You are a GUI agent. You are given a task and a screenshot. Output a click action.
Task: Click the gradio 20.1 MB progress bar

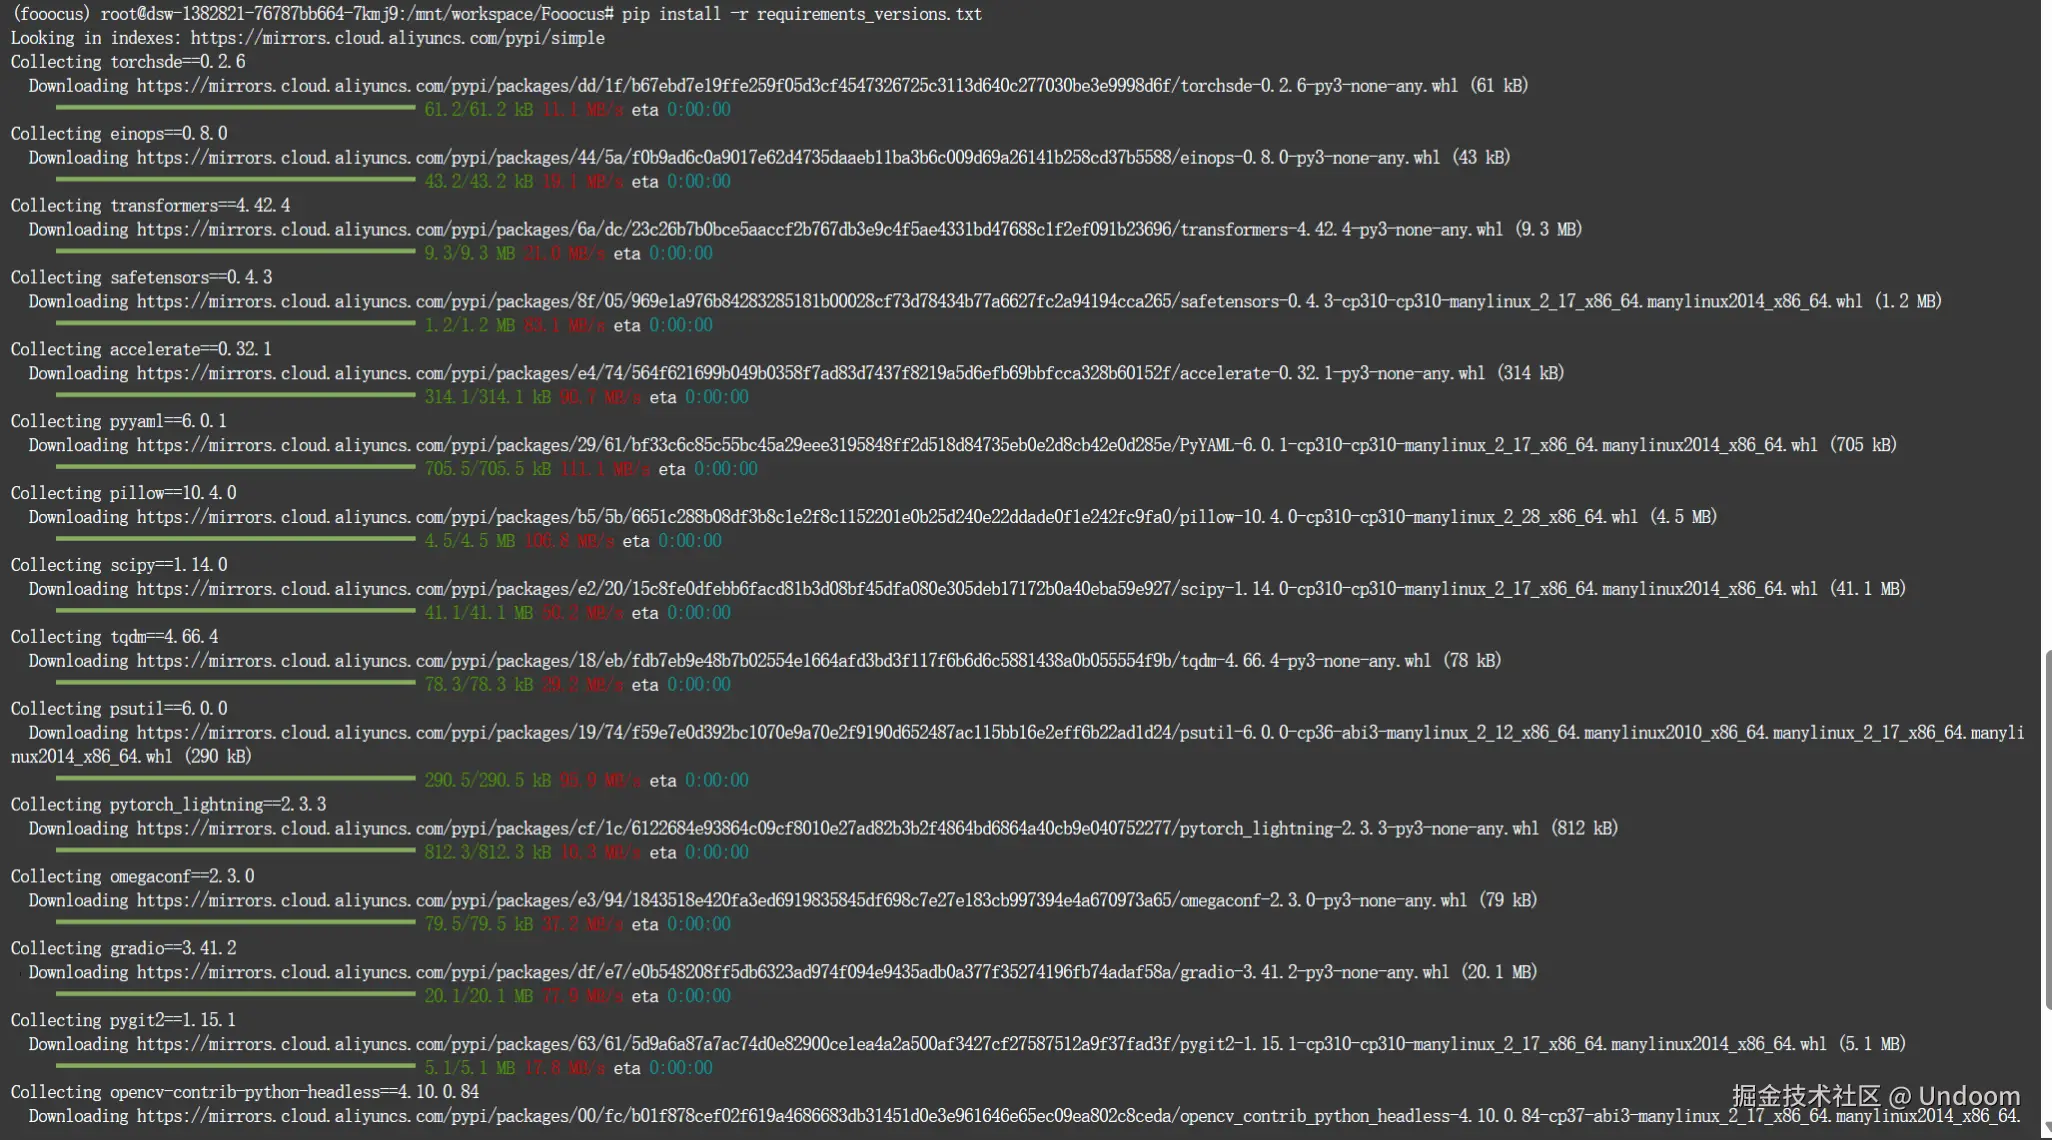tap(235, 994)
